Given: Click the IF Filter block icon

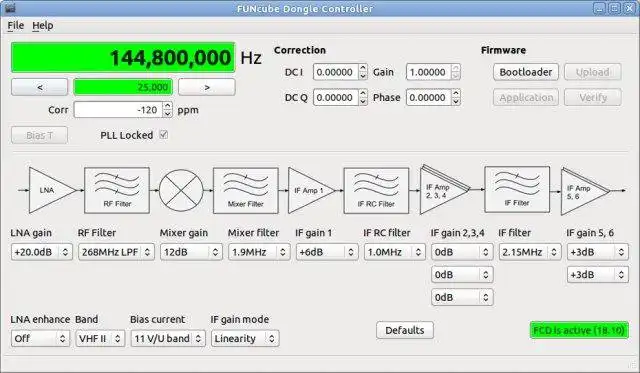Looking at the screenshot, I should coord(517,189).
